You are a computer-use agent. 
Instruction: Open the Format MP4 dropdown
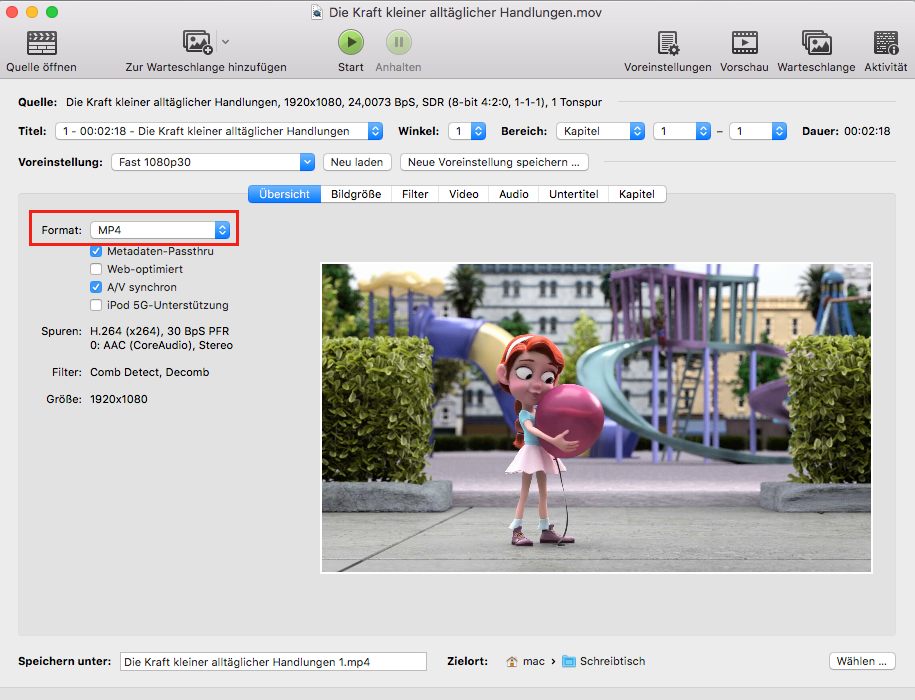point(160,230)
